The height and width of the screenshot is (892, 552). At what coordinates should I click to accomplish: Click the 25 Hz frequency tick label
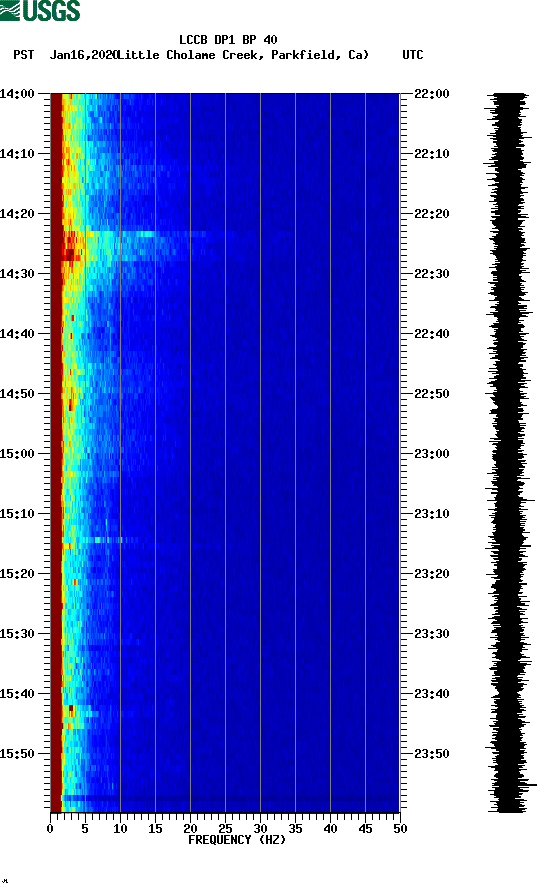tap(225, 829)
